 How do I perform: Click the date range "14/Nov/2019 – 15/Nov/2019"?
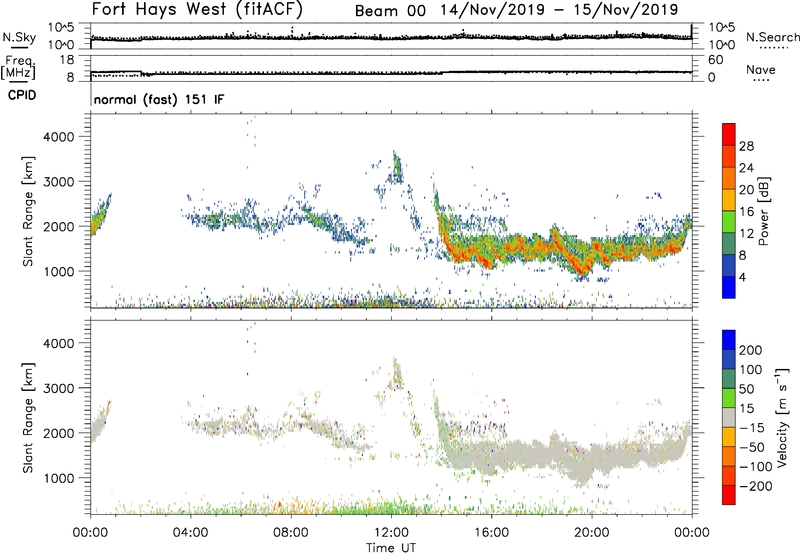[559, 10]
